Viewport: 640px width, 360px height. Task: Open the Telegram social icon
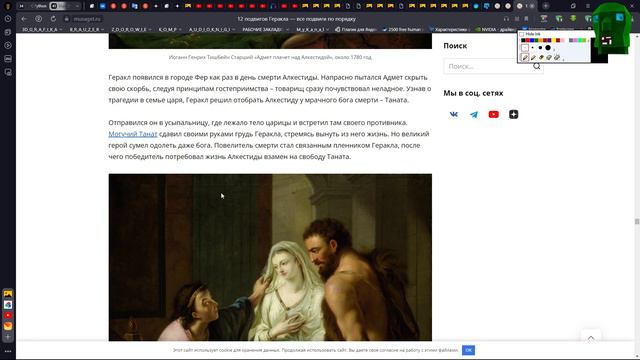point(473,114)
